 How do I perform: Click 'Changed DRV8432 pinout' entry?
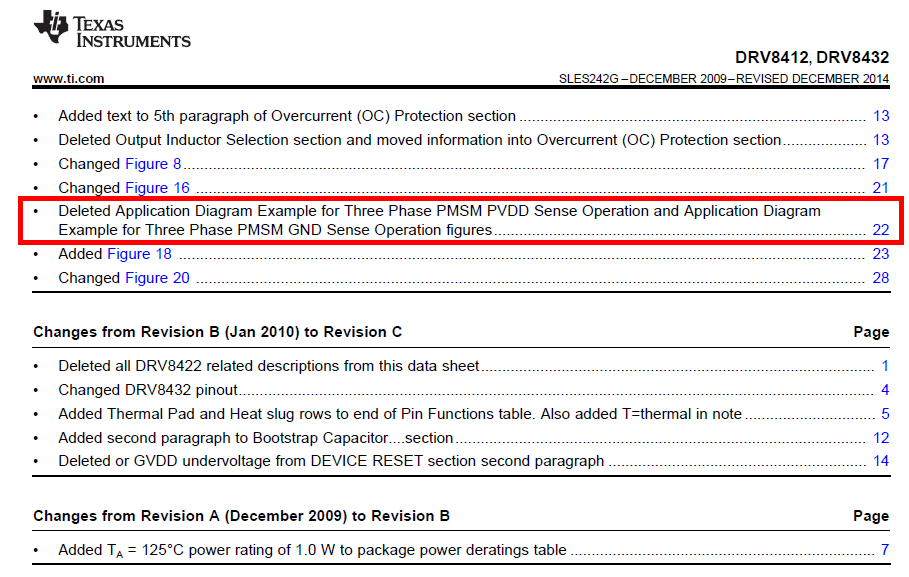[148, 390]
